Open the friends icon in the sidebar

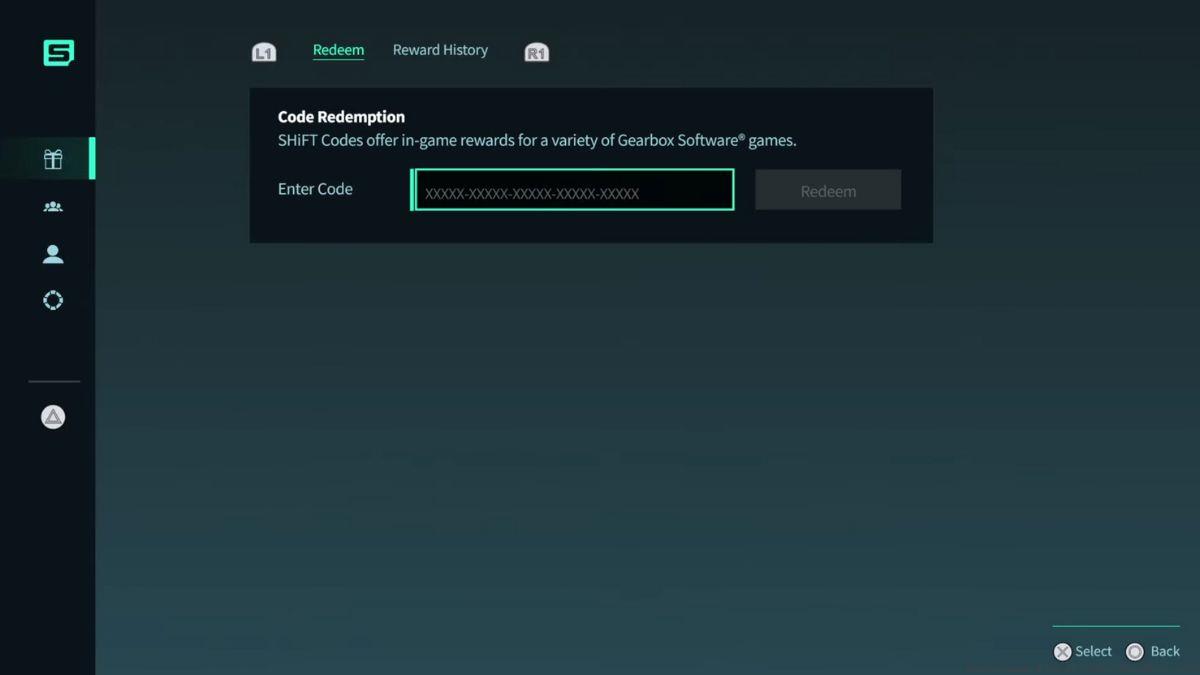coord(54,206)
